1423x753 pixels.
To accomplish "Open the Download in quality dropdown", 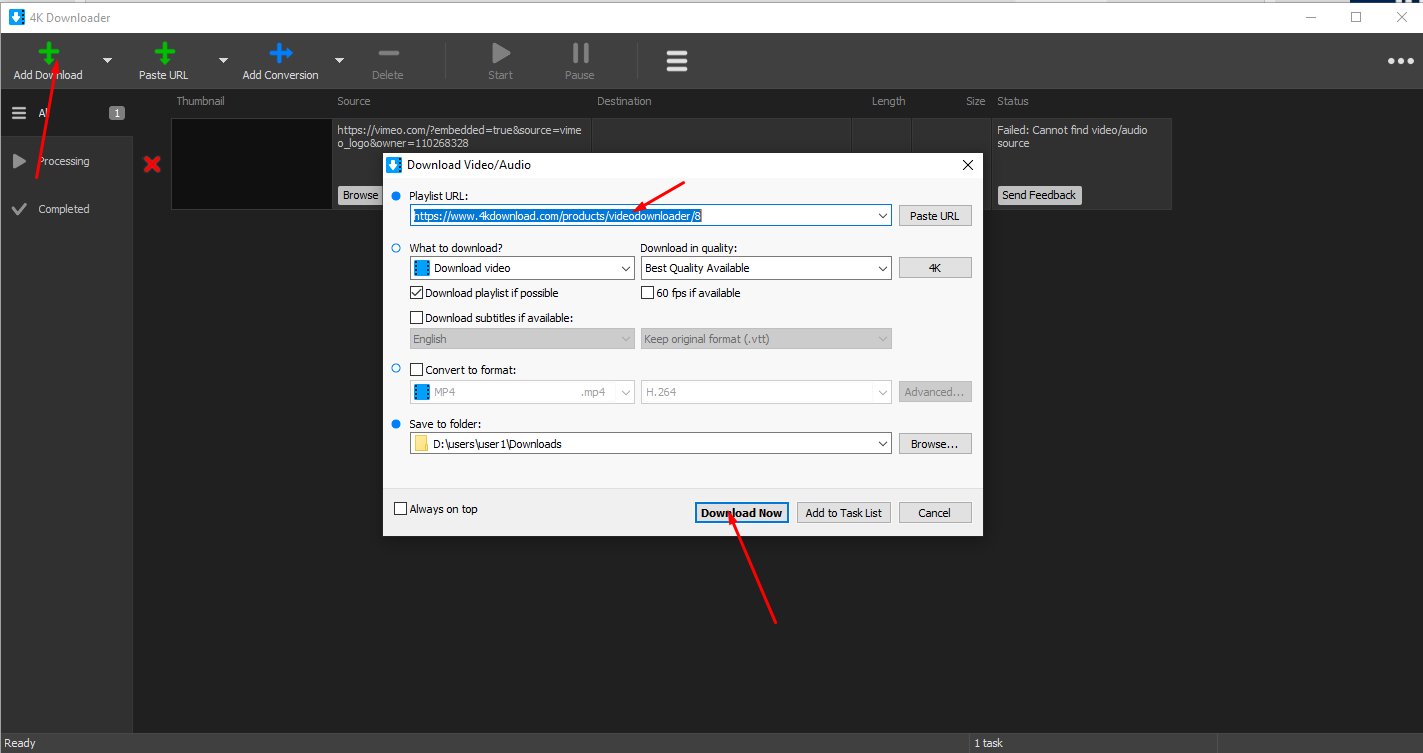I will 883,268.
